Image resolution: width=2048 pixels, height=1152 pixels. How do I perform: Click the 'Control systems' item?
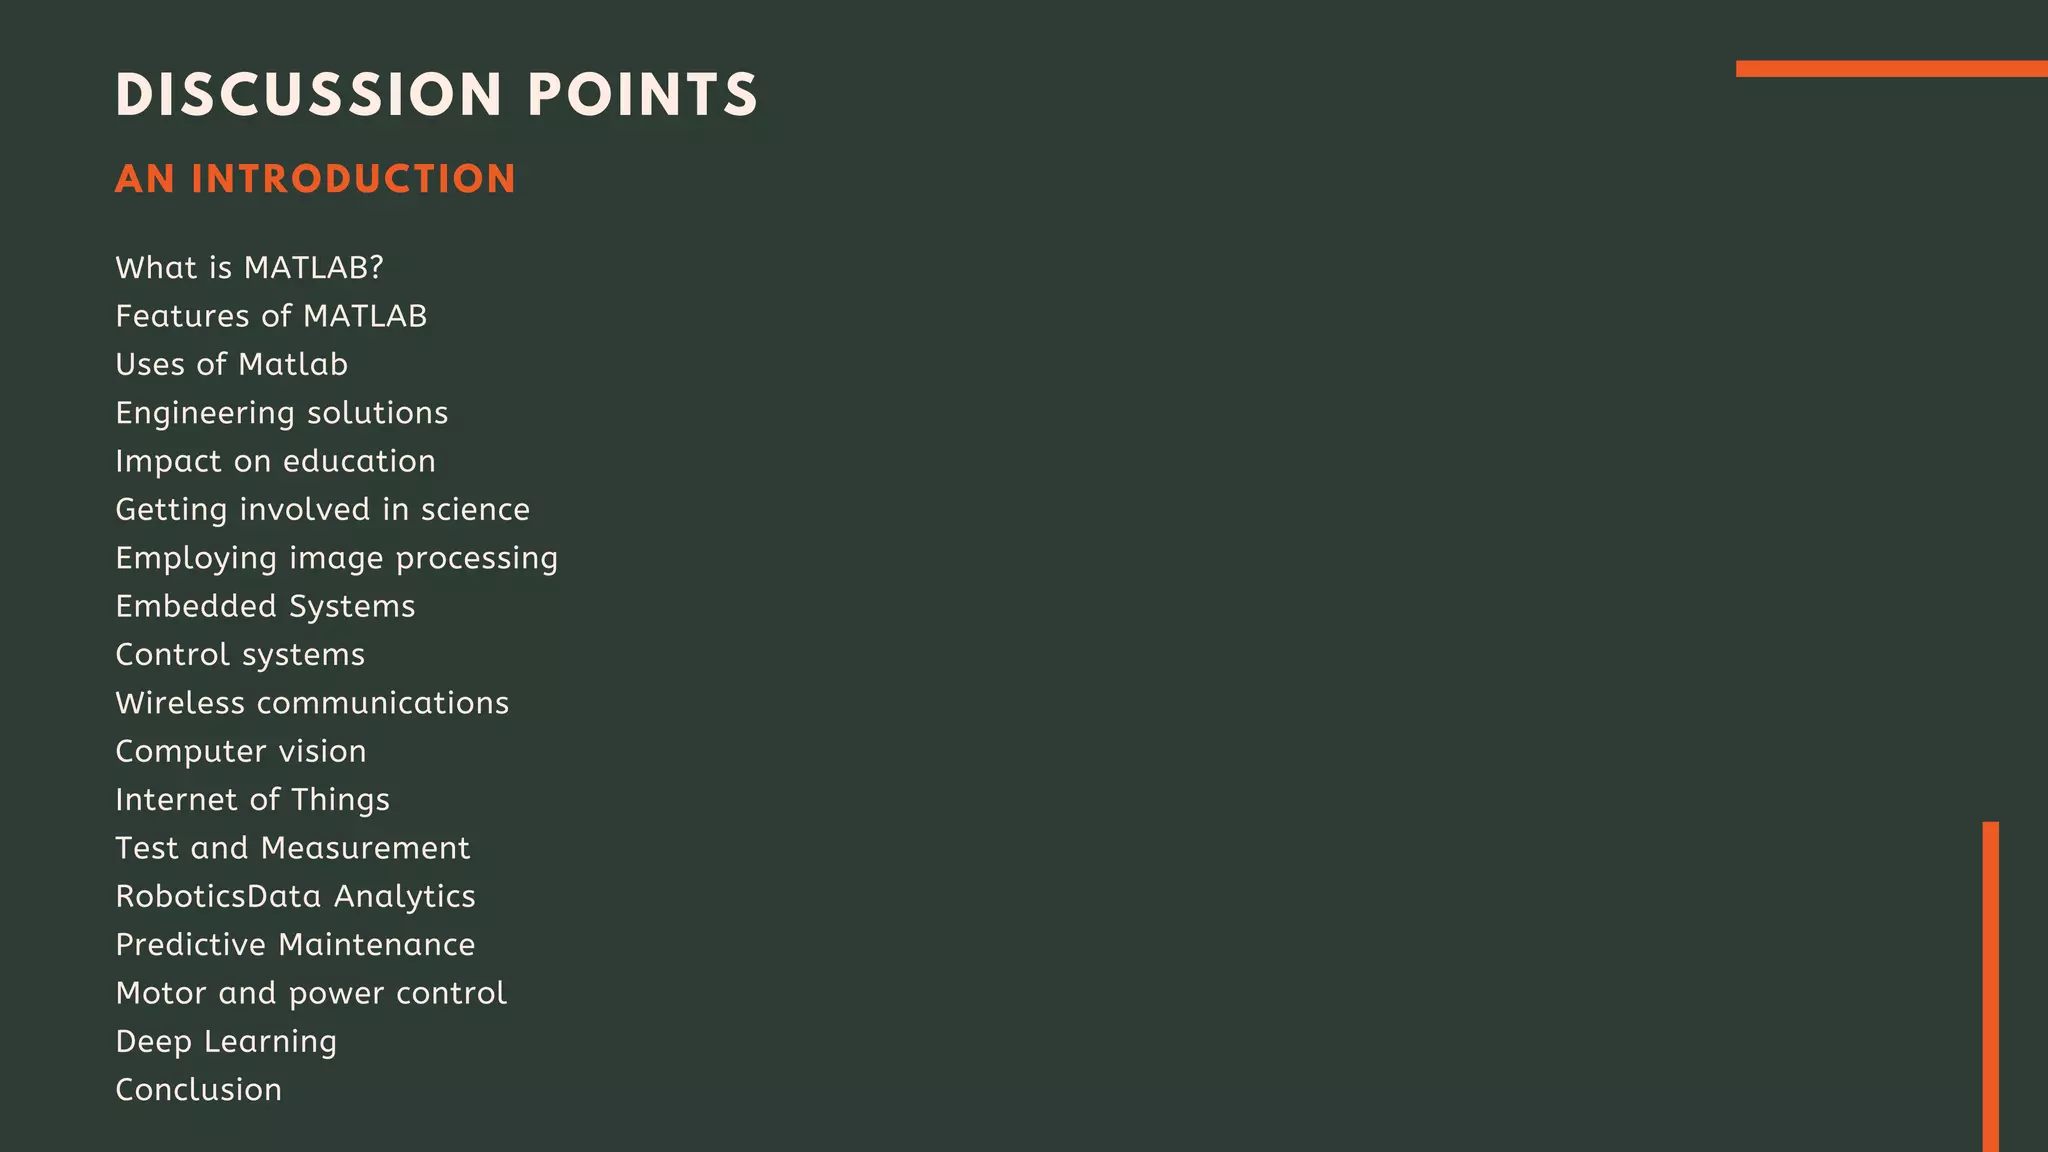tap(240, 655)
